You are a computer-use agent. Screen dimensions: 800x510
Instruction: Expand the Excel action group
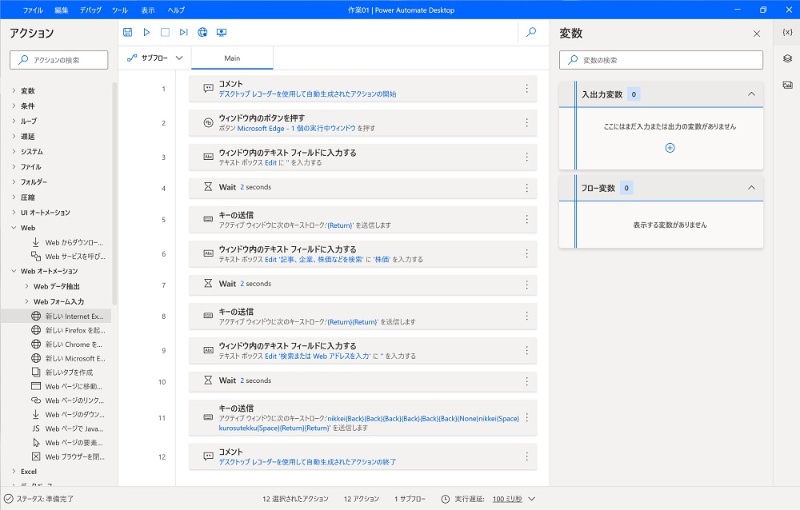29,471
